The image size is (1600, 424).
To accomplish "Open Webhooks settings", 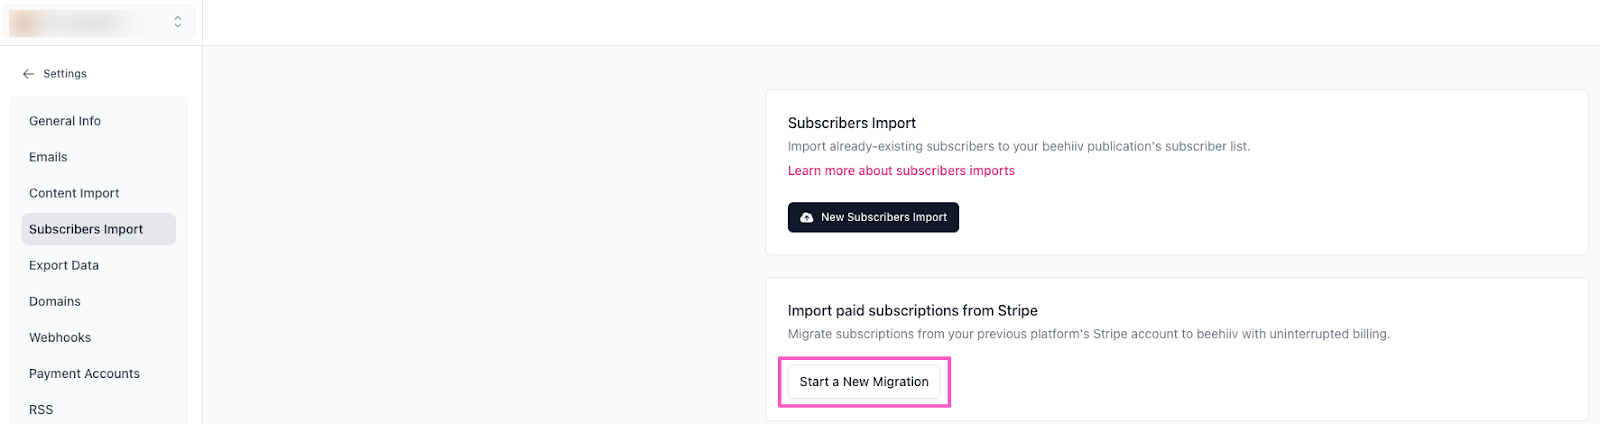I will (60, 337).
